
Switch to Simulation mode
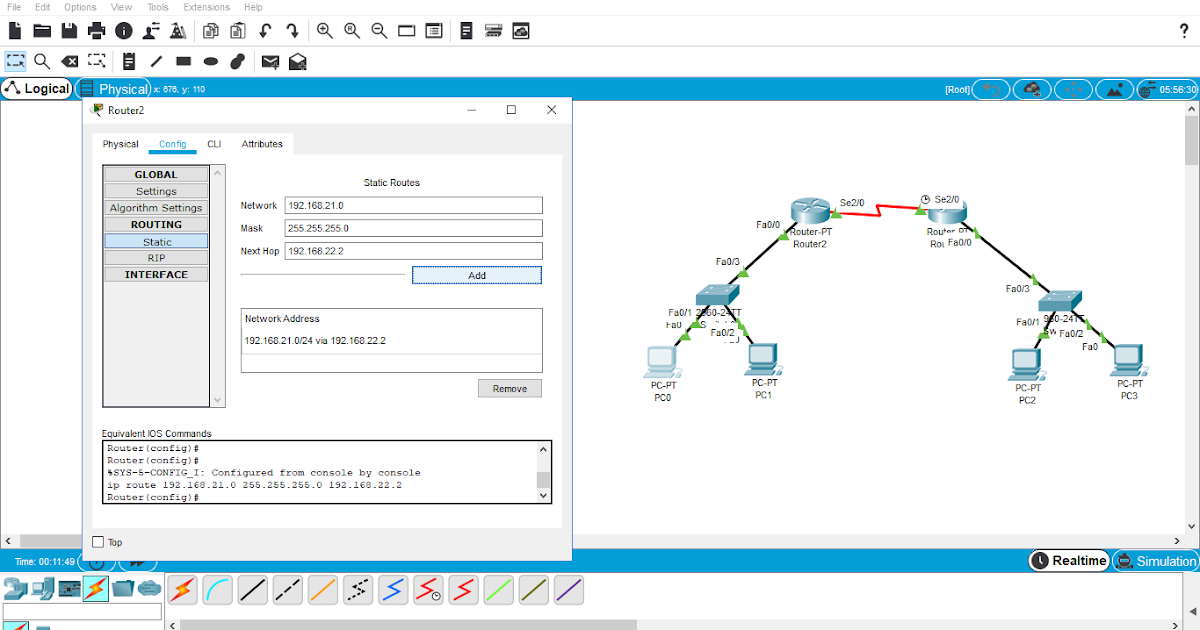pos(1155,561)
